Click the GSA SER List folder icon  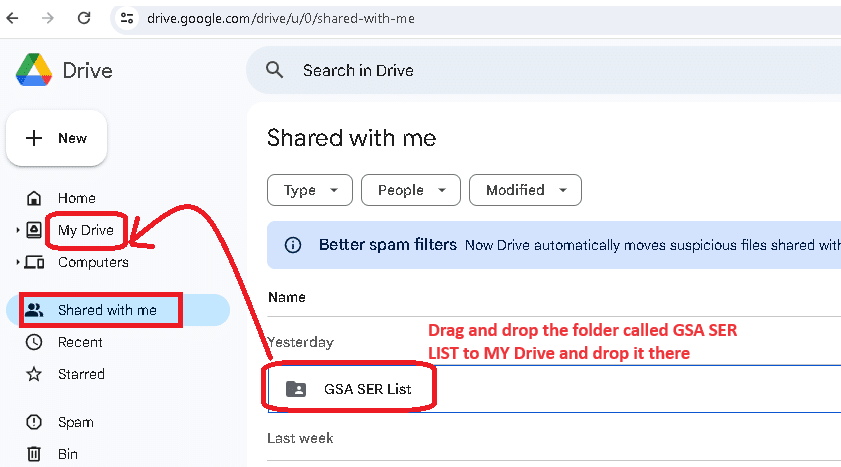click(296, 389)
